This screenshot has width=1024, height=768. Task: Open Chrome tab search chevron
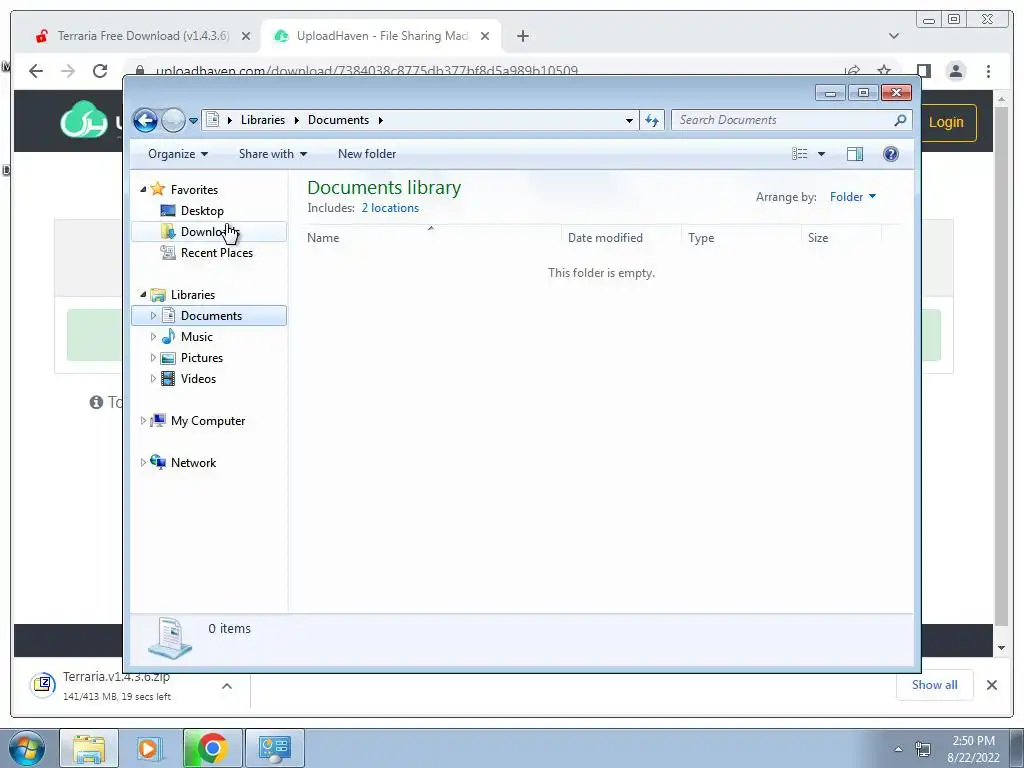[x=894, y=36]
